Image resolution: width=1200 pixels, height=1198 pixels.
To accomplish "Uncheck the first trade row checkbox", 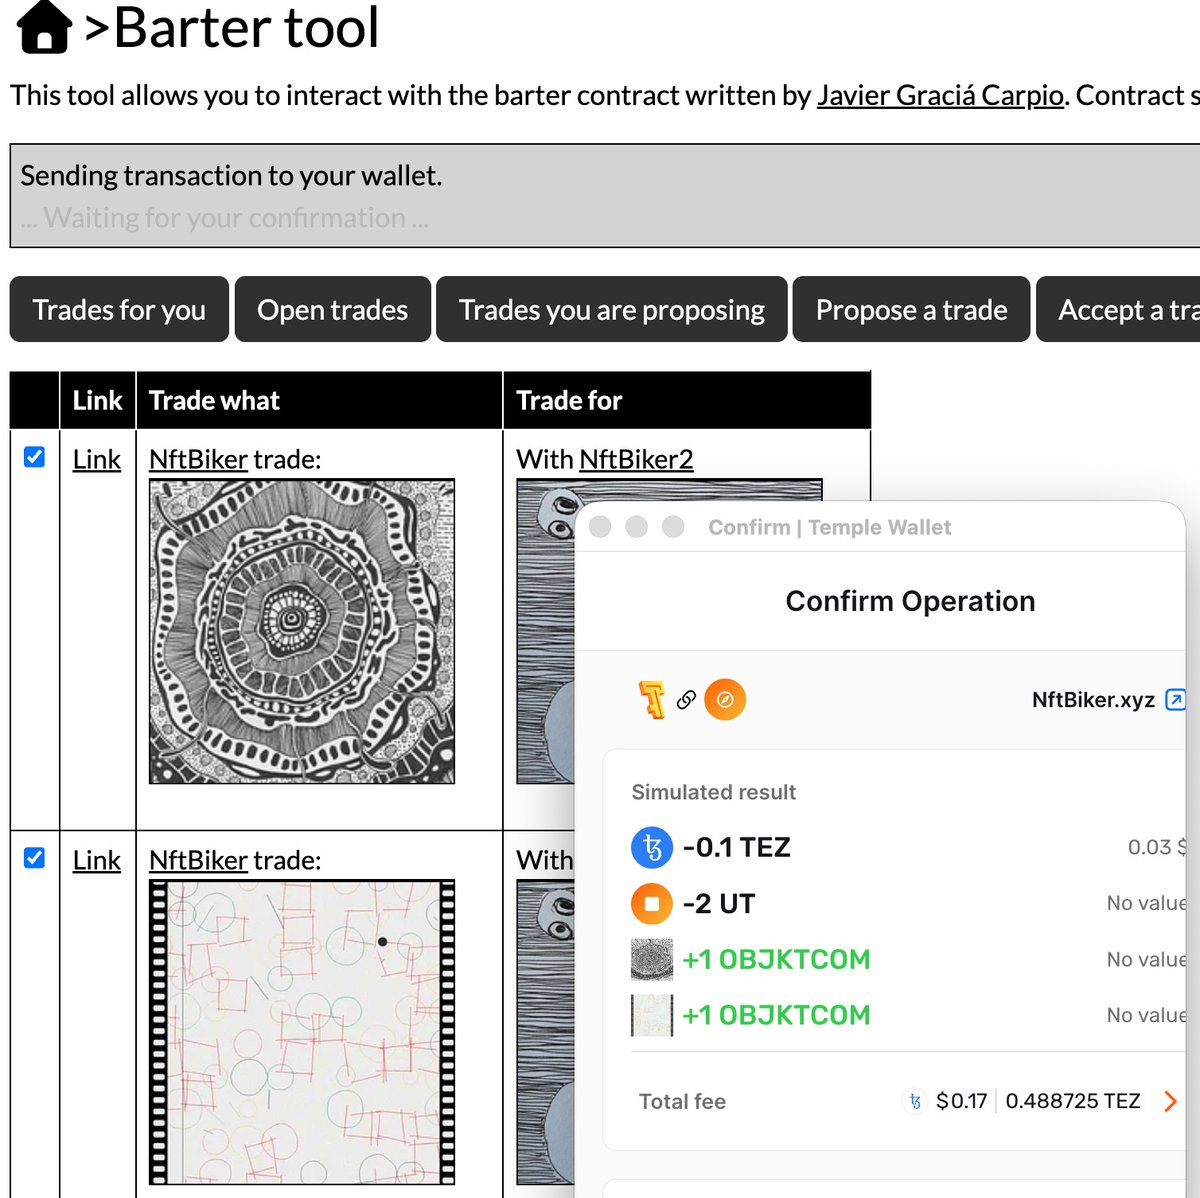I will (x=34, y=457).
